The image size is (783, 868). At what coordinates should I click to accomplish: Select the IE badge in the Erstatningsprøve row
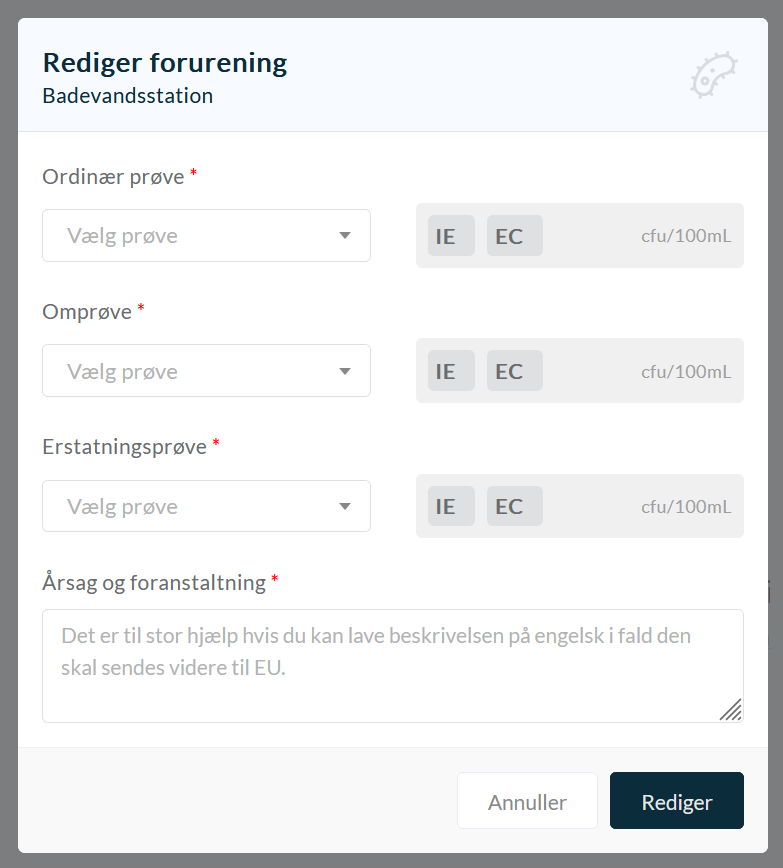[x=451, y=506]
